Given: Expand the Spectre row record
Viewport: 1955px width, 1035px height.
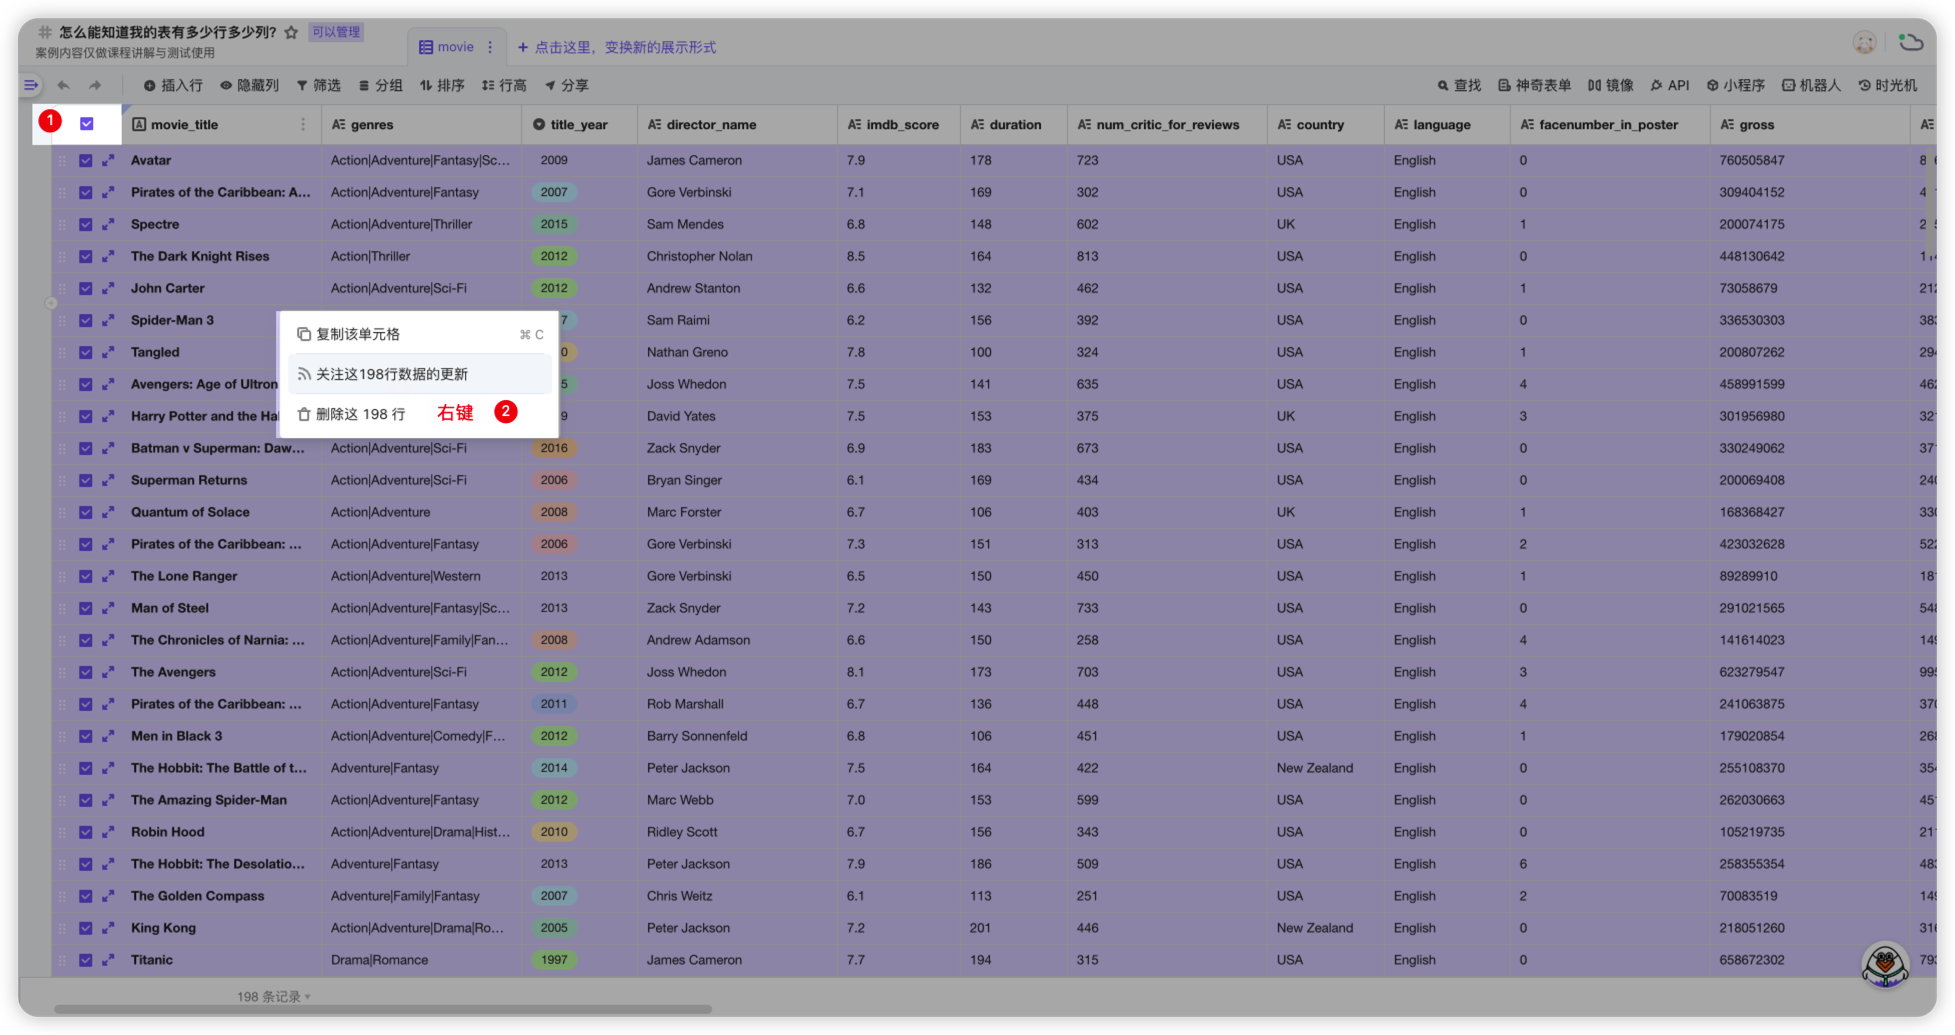Looking at the screenshot, I should pos(108,224).
